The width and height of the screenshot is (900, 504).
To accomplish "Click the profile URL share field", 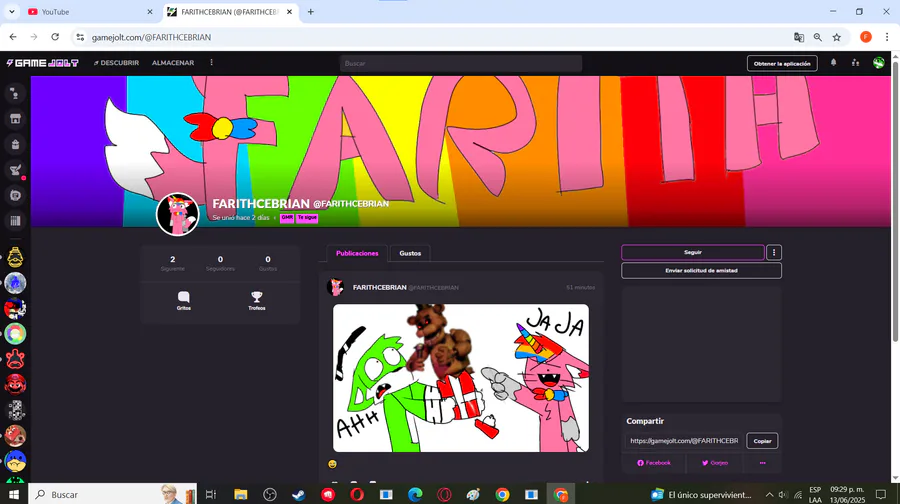I will click(684, 441).
